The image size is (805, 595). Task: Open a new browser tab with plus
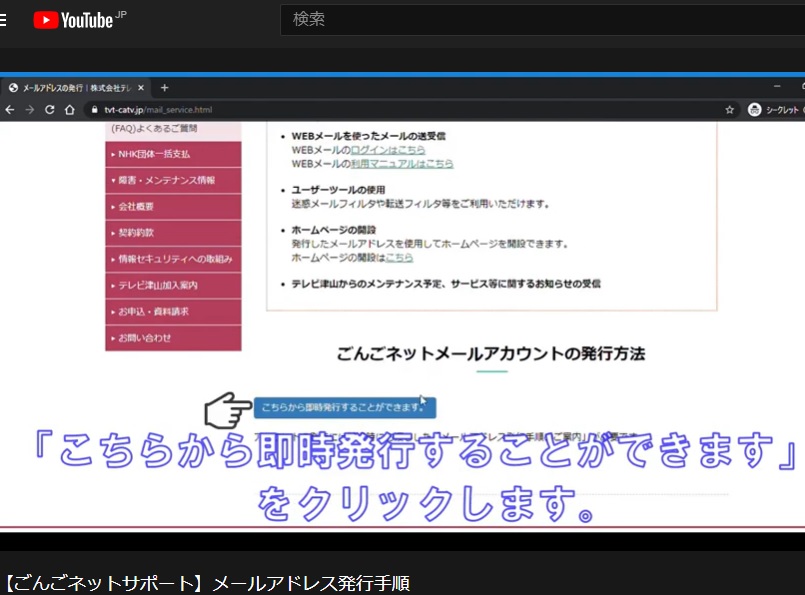coord(165,88)
